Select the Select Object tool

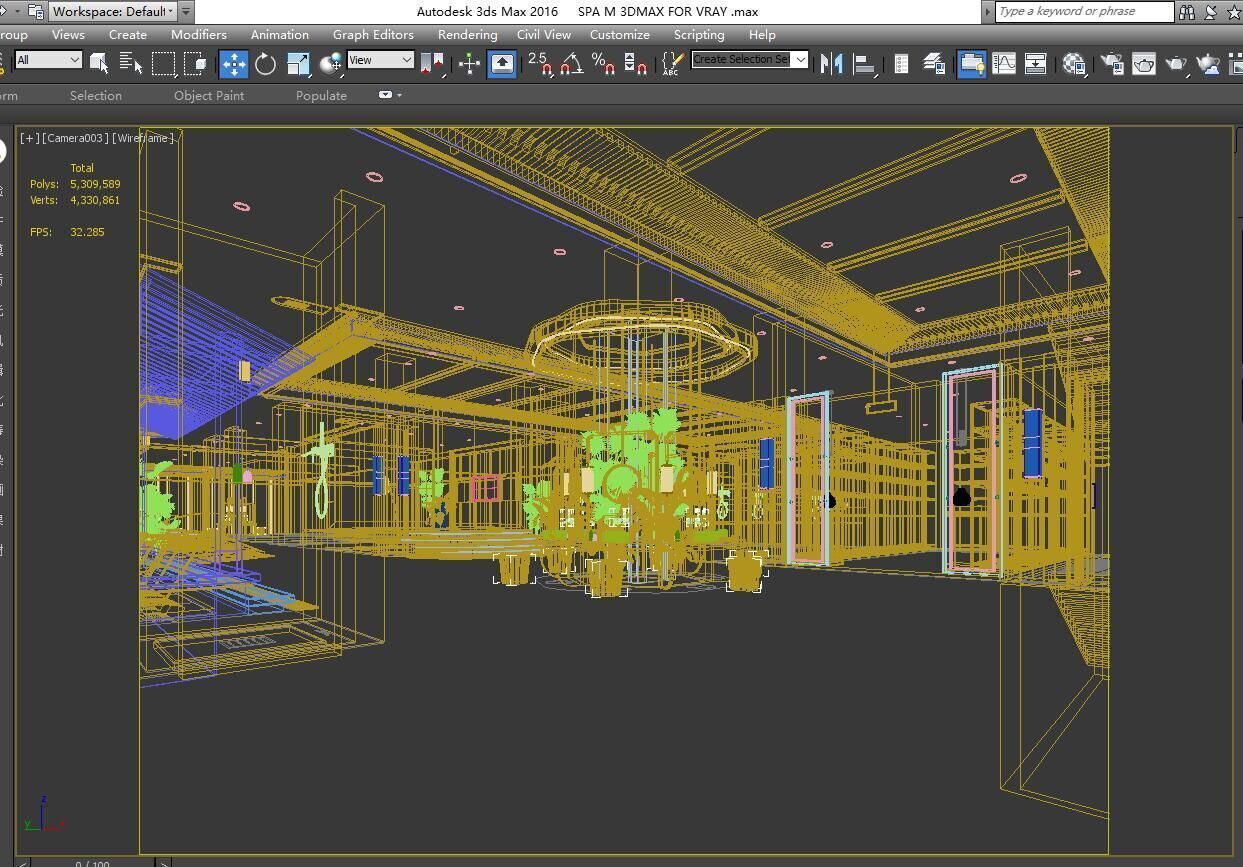click(99, 63)
